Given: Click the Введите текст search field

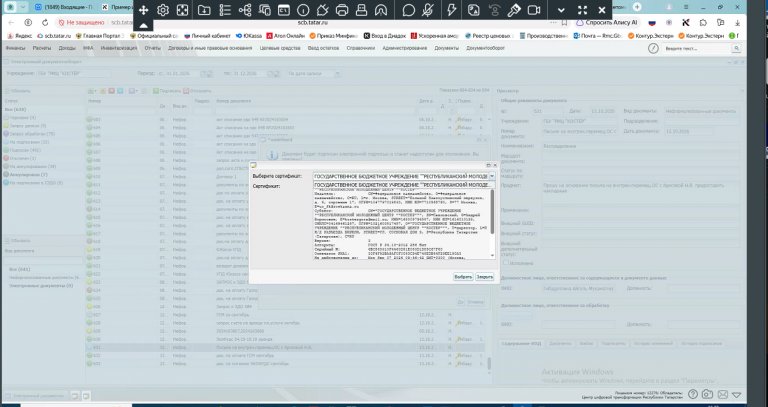Looking at the screenshot, I should tap(696, 48).
